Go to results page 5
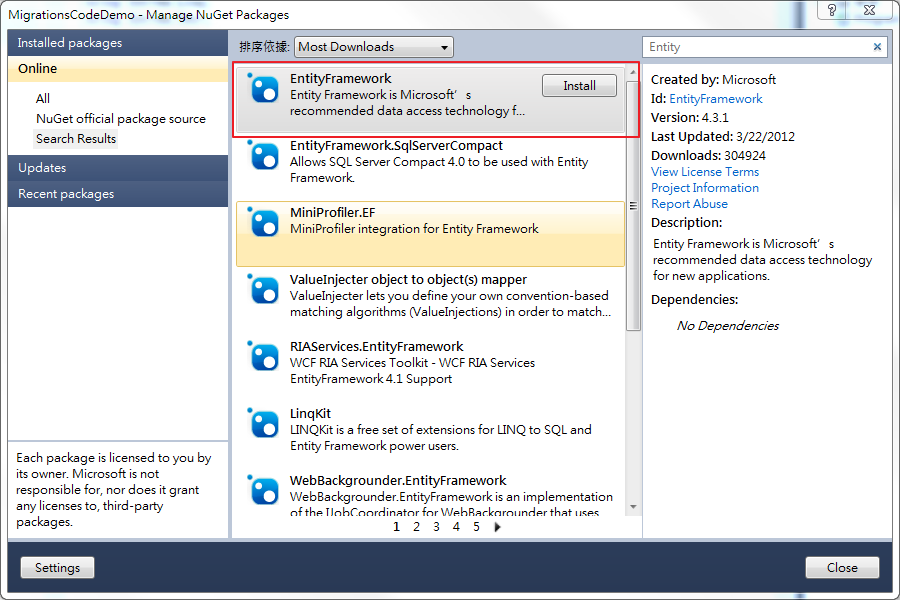The image size is (900, 600). point(476,527)
